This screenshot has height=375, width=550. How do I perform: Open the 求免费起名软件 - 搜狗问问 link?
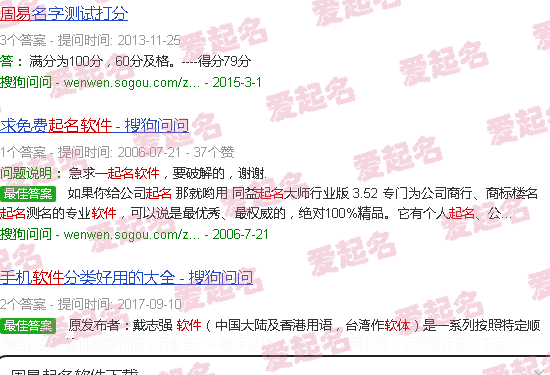pyautogui.click(x=94, y=125)
